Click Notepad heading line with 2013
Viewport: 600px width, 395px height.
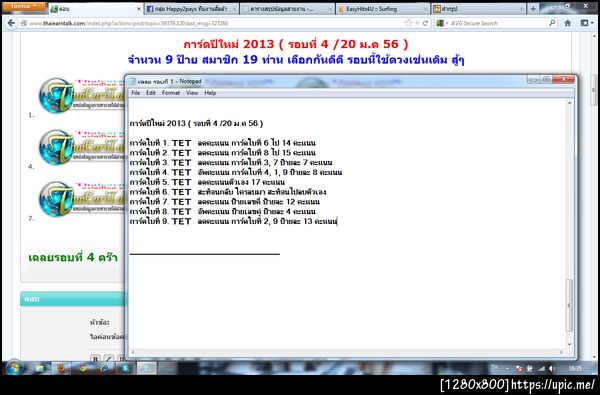[x=196, y=123]
